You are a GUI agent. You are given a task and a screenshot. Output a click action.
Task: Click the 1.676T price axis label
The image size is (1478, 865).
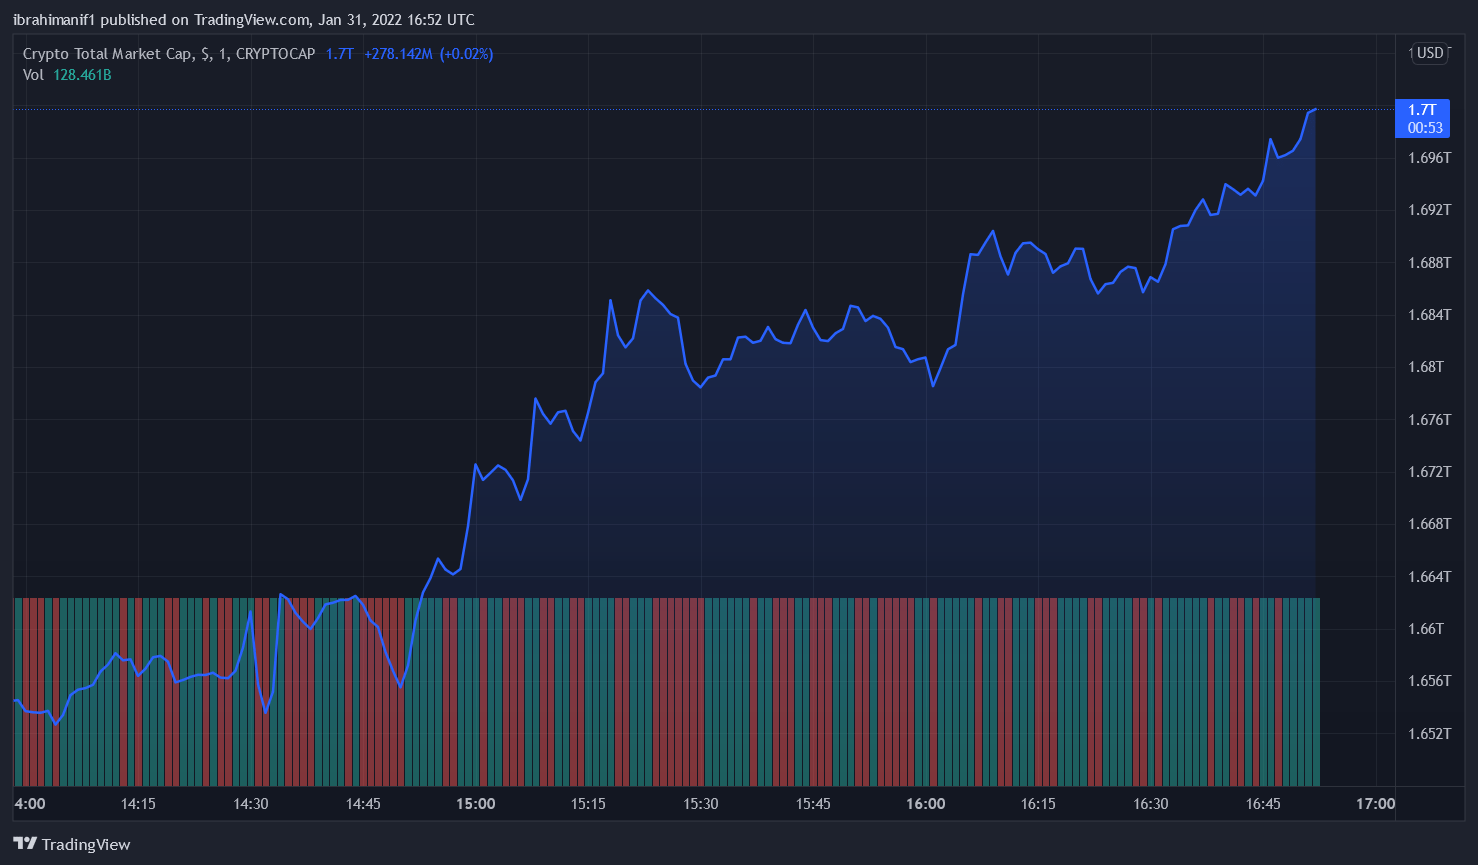click(x=1429, y=420)
